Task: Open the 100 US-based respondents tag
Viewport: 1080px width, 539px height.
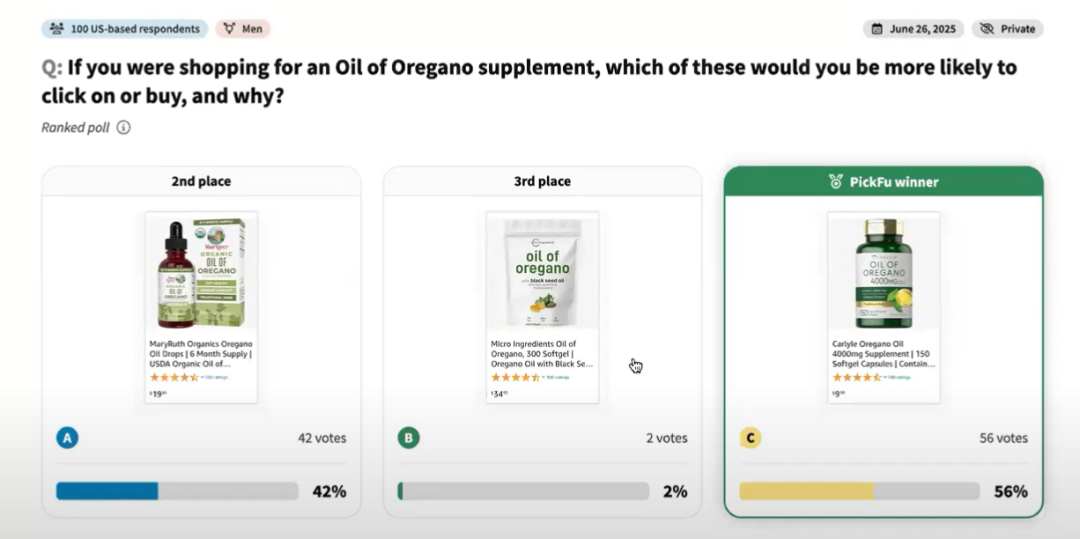Action: click(x=125, y=29)
